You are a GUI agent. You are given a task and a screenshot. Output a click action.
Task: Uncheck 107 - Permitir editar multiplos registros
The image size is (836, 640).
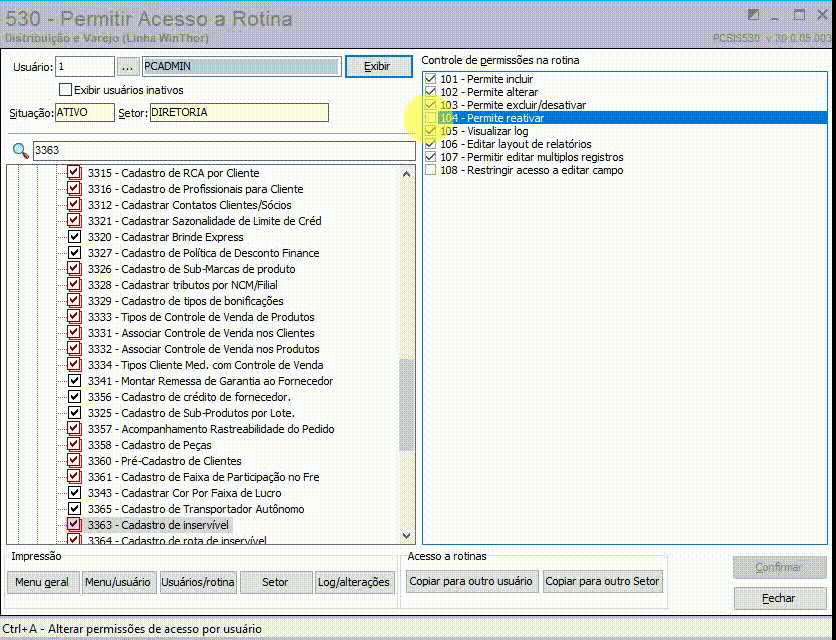430,157
